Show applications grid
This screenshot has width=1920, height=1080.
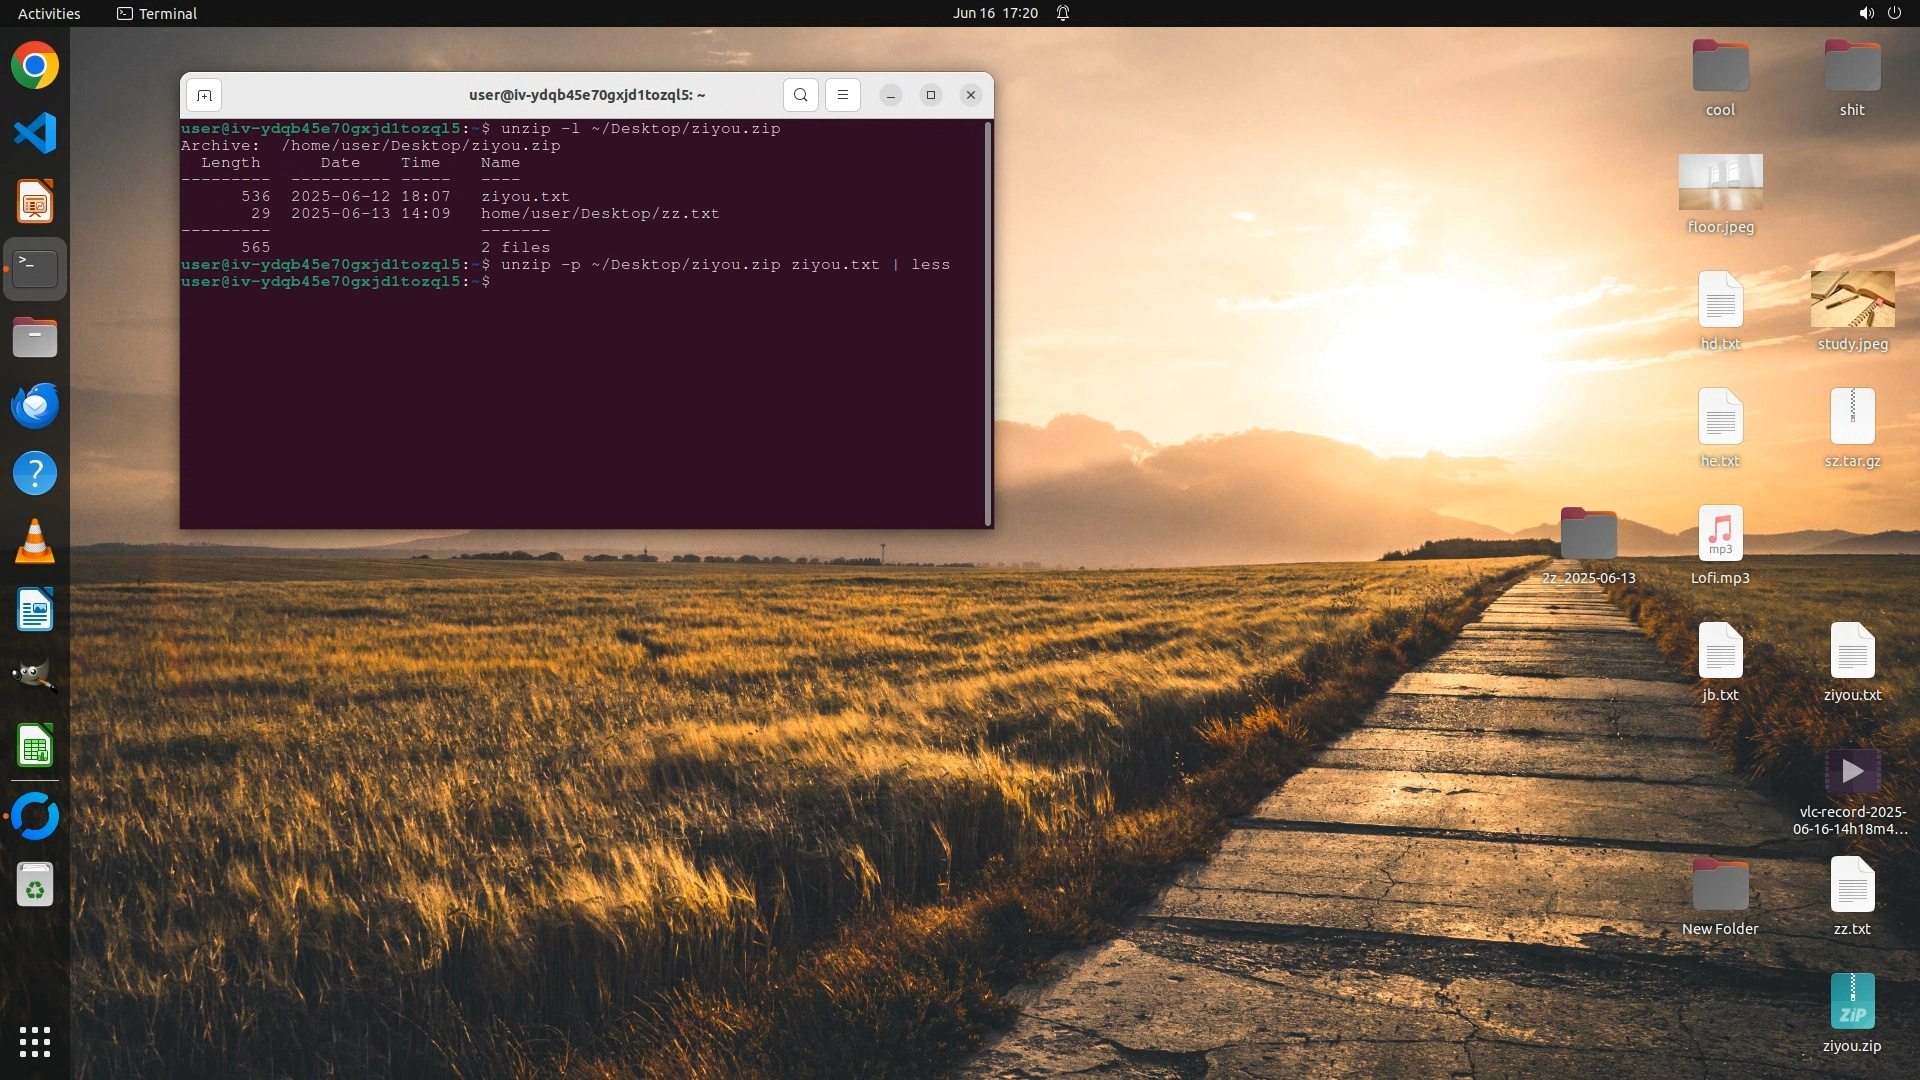(35, 1042)
